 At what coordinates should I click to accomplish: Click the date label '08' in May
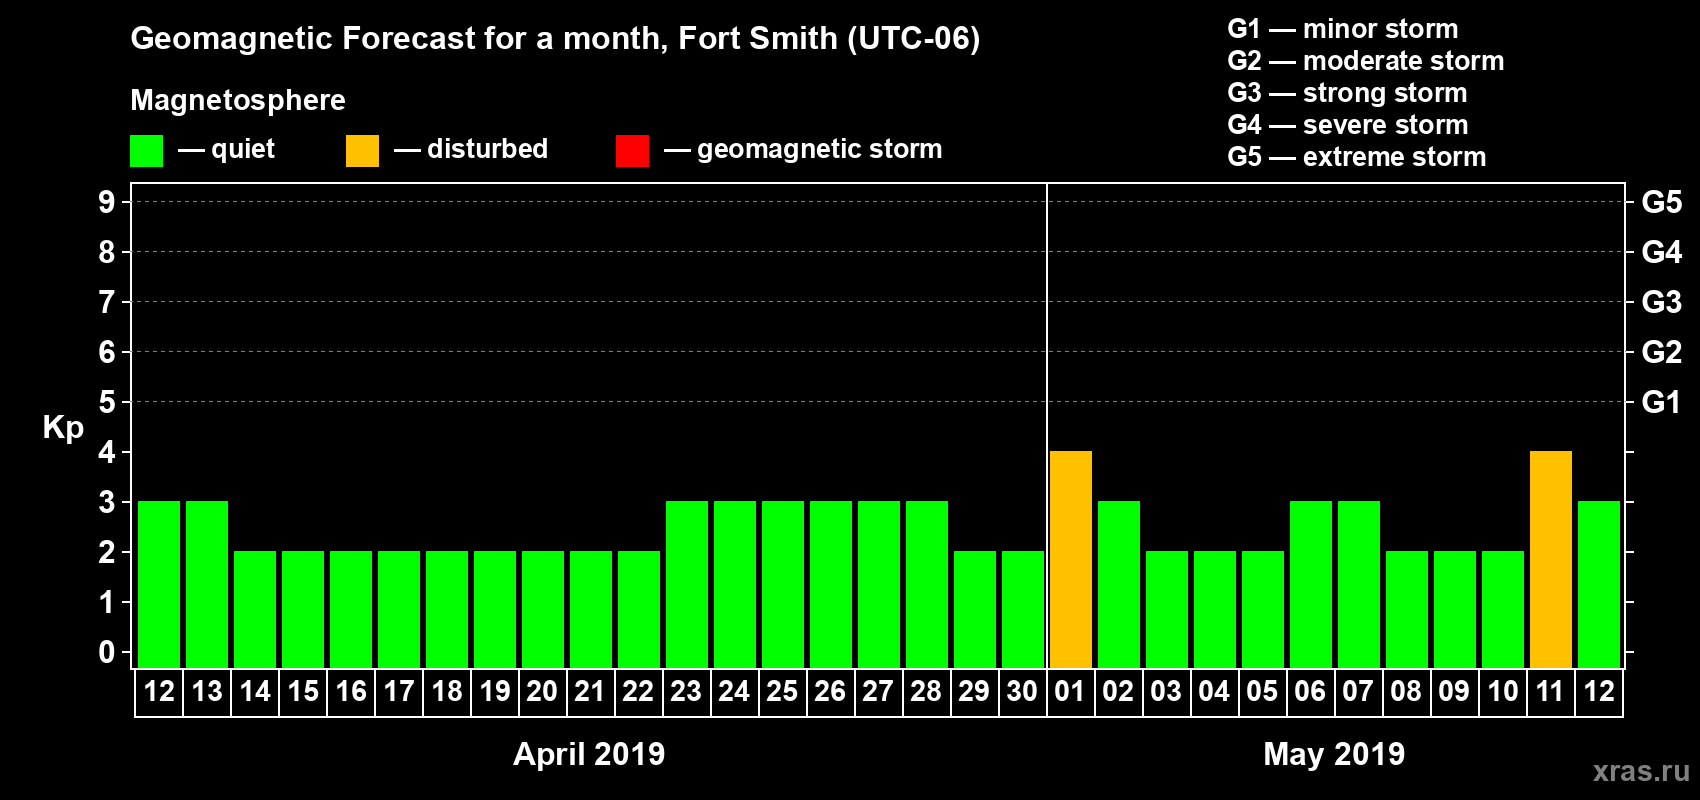click(x=1407, y=692)
